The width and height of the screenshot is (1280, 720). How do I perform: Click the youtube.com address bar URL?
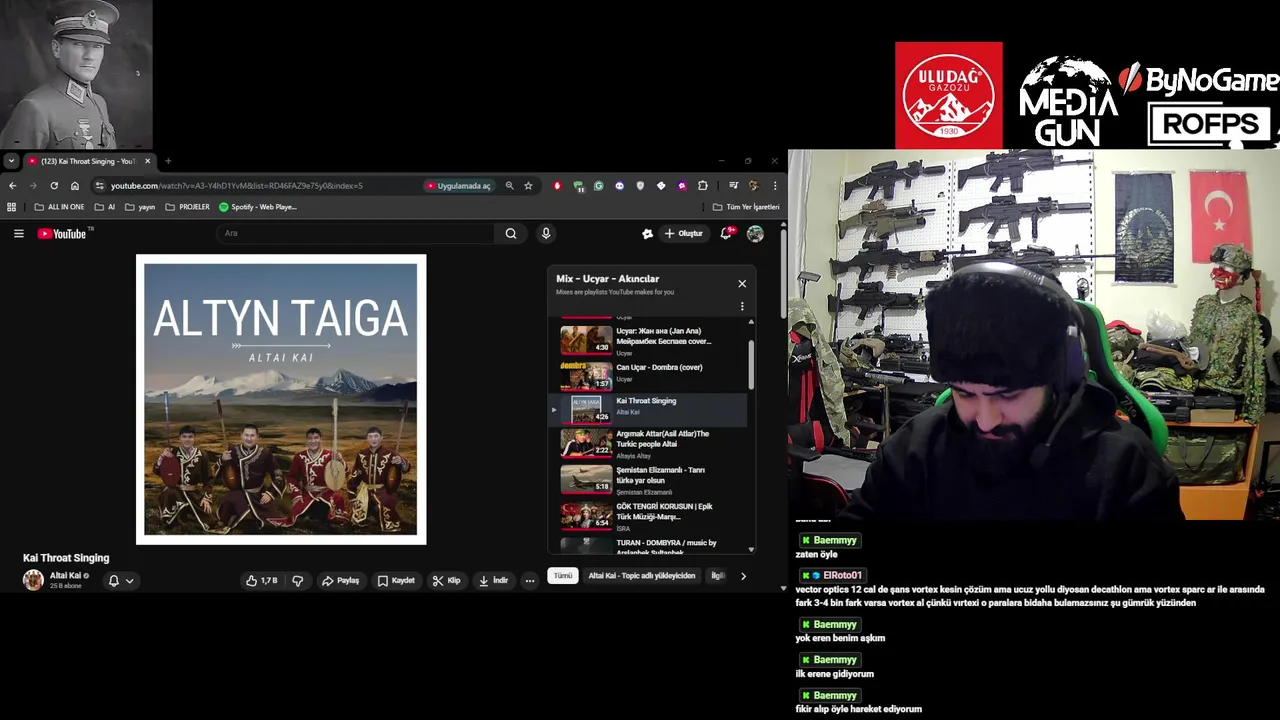pyautogui.click(x=236, y=185)
